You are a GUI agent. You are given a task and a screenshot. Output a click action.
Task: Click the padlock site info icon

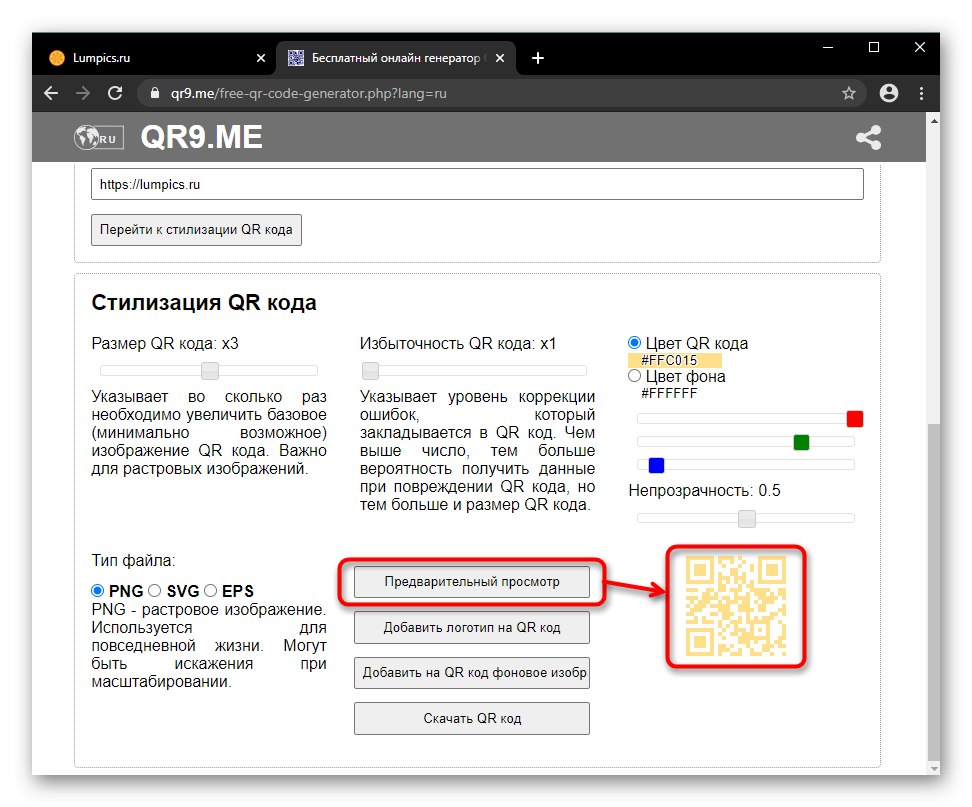pyautogui.click(x=154, y=94)
